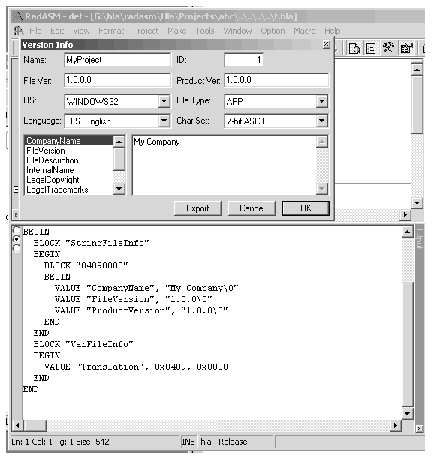
Task: Expand the OS dropdown showing WINDOWS32
Action: 164,101
